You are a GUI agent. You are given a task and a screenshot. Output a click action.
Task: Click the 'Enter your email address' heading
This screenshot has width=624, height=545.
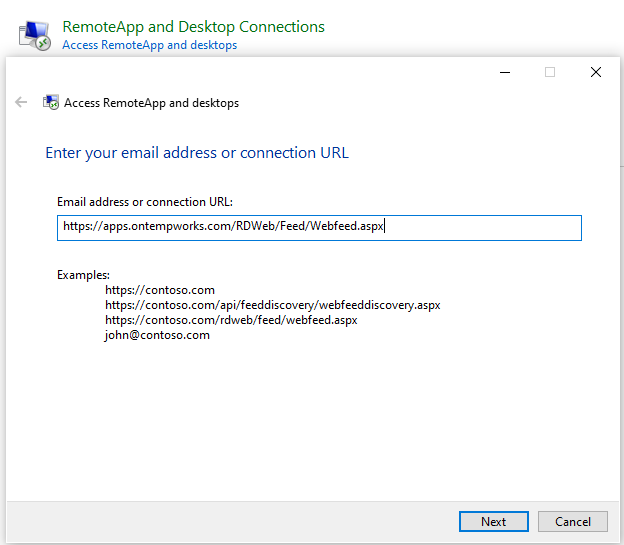point(197,153)
